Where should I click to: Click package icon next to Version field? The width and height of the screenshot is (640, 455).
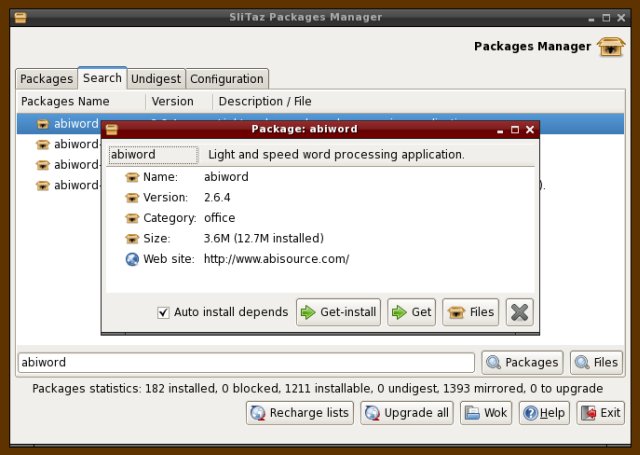pos(132,198)
